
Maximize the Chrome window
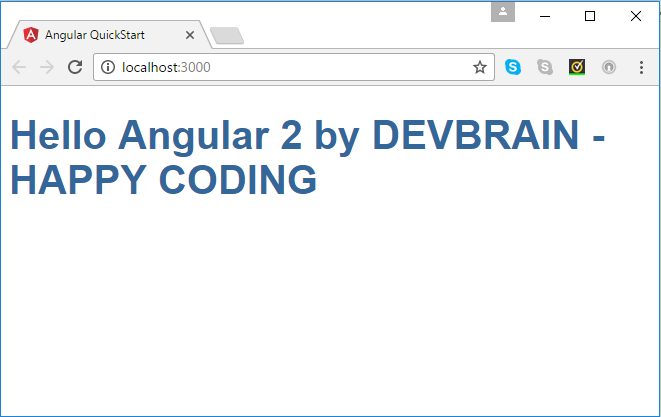pyautogui.click(x=590, y=16)
